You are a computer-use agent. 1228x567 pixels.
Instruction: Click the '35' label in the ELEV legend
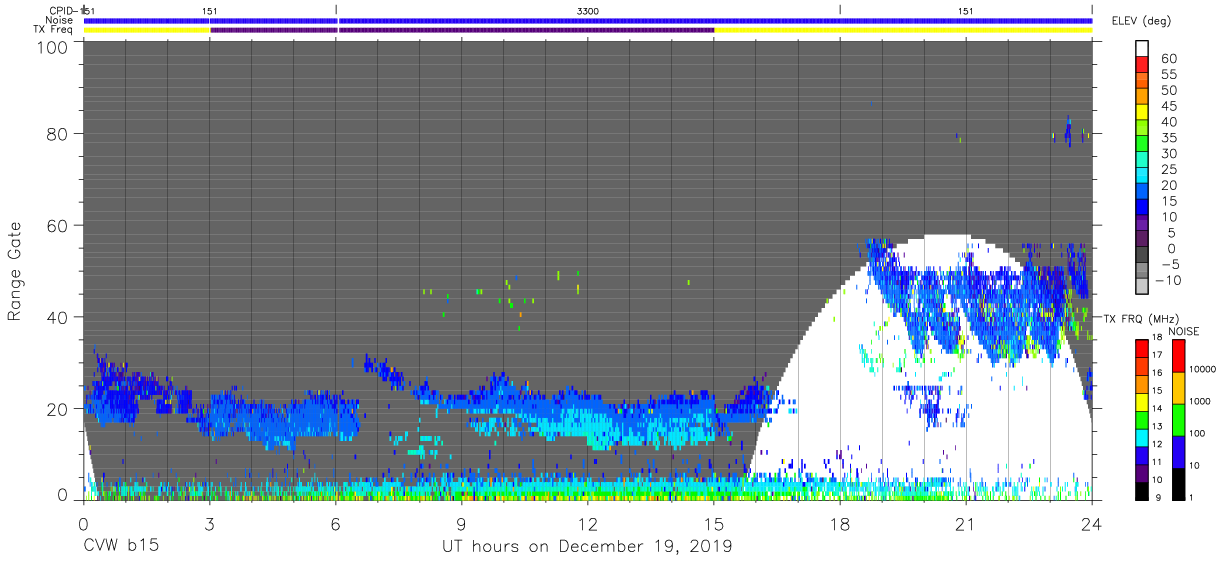tap(1167, 138)
